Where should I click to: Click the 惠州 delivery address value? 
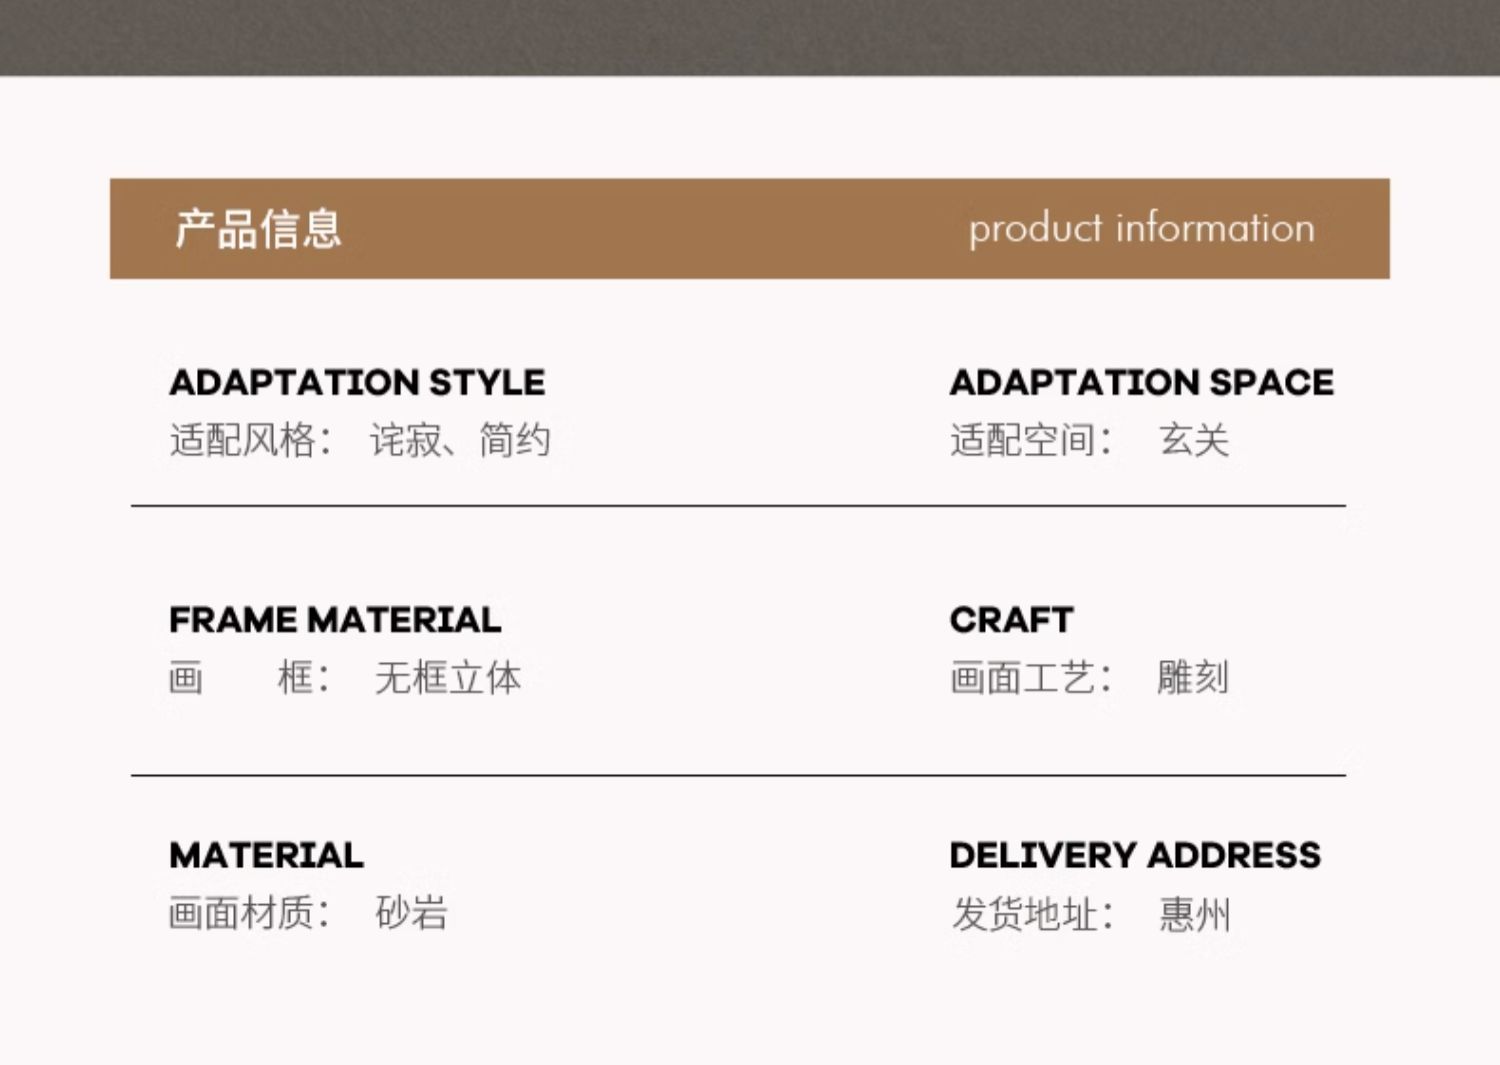coord(1195,914)
